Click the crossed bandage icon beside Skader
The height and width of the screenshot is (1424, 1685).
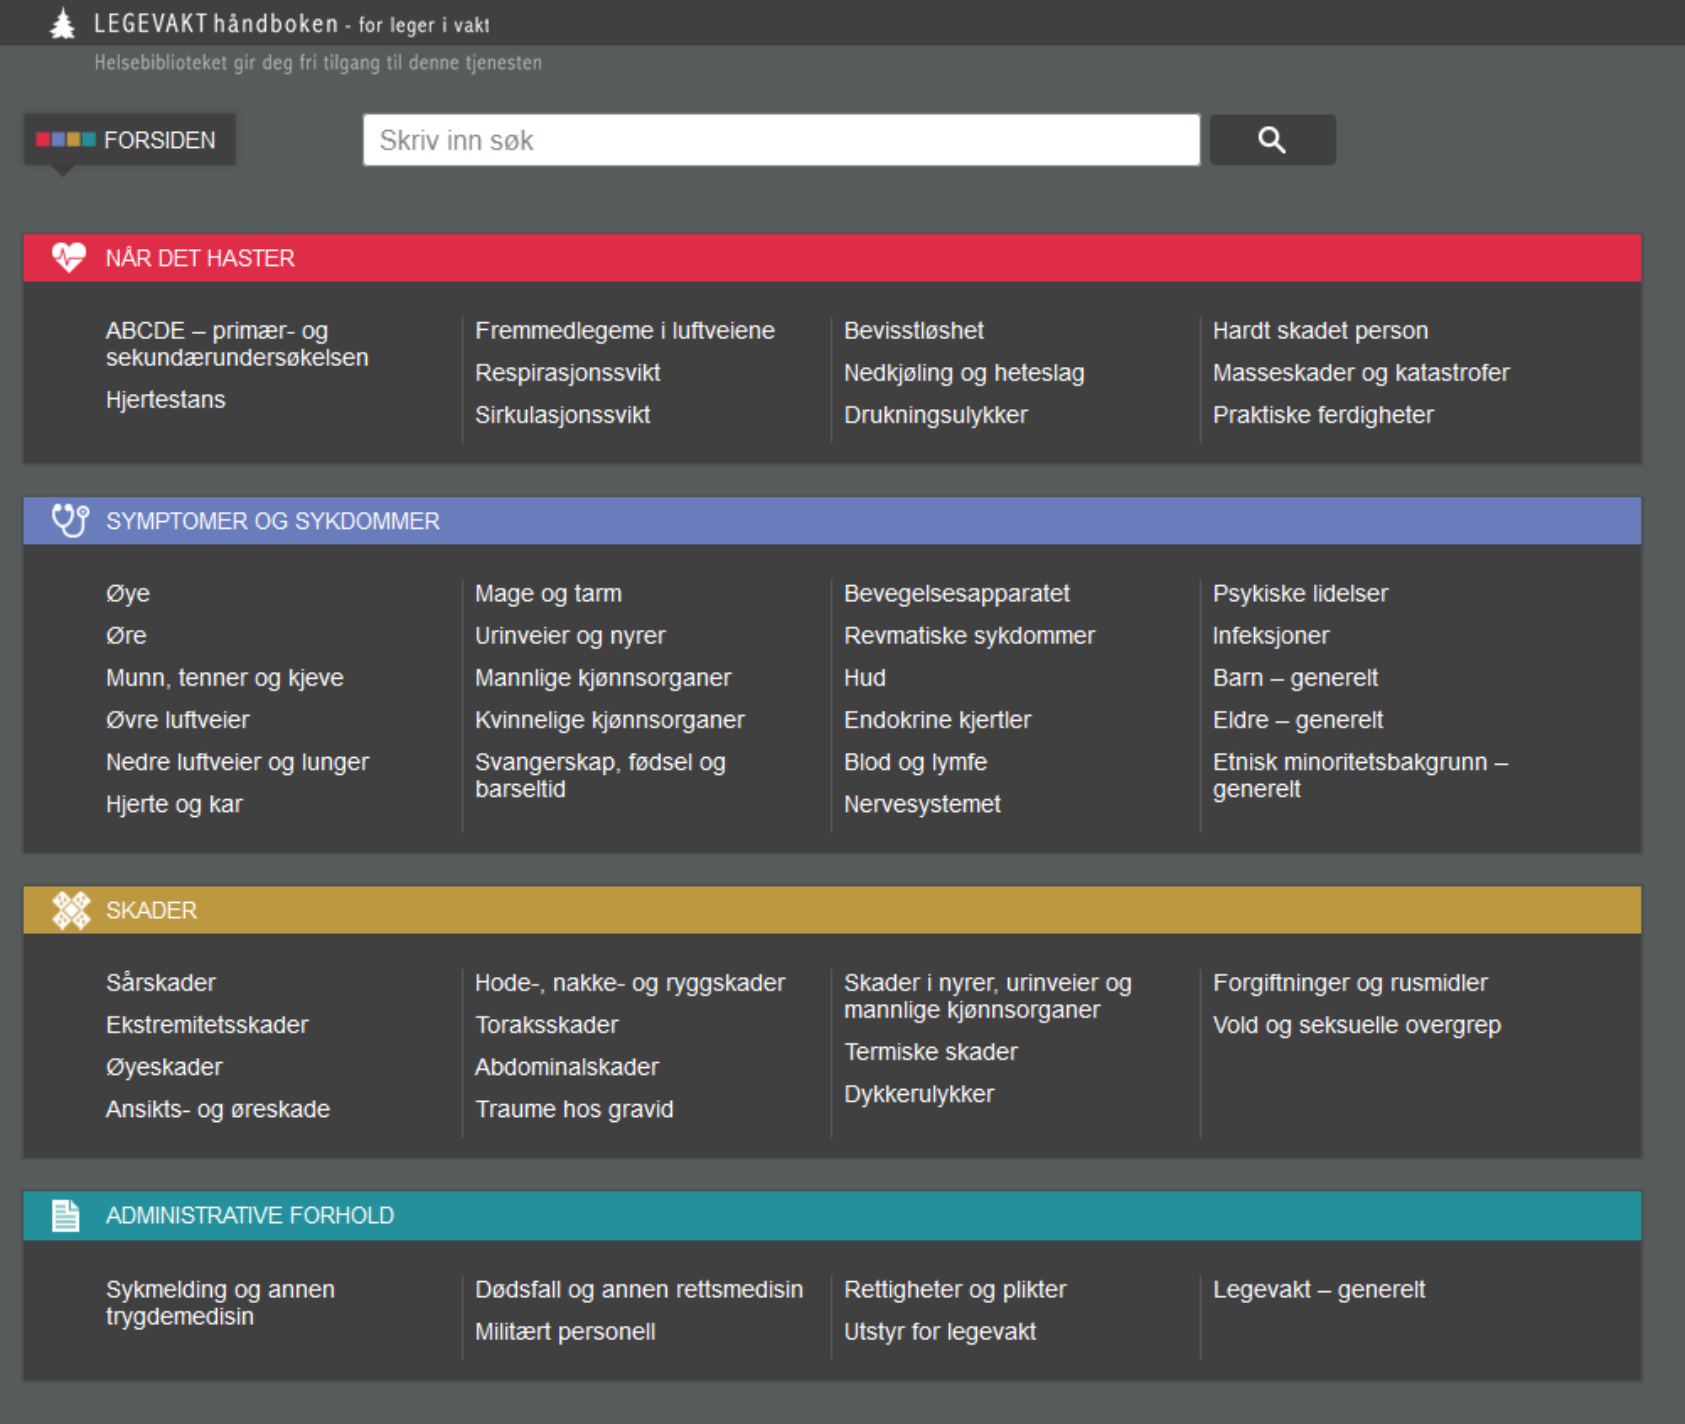coord(71,910)
